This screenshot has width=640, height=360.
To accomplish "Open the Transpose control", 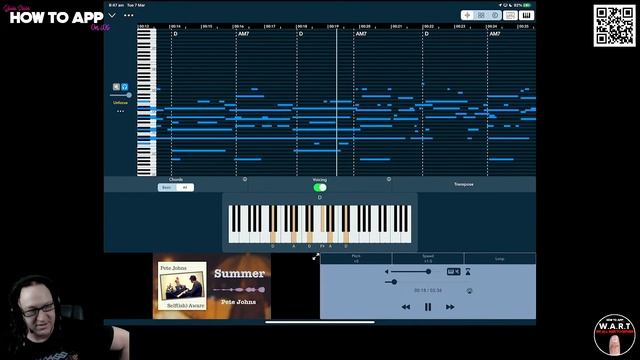I will click(x=464, y=184).
